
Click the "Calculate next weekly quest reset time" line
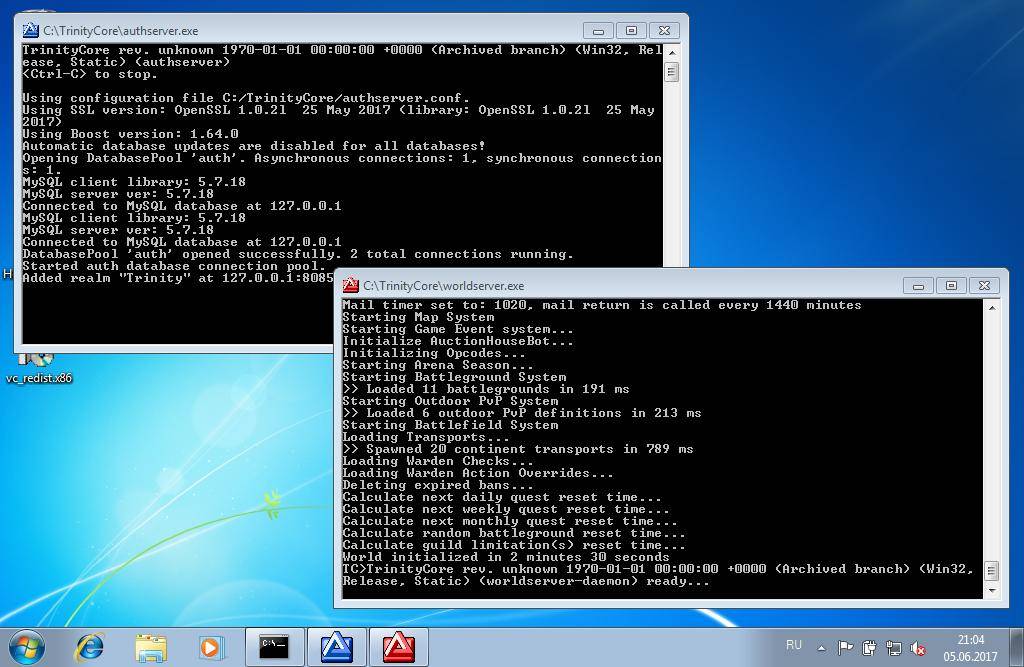(x=506, y=509)
